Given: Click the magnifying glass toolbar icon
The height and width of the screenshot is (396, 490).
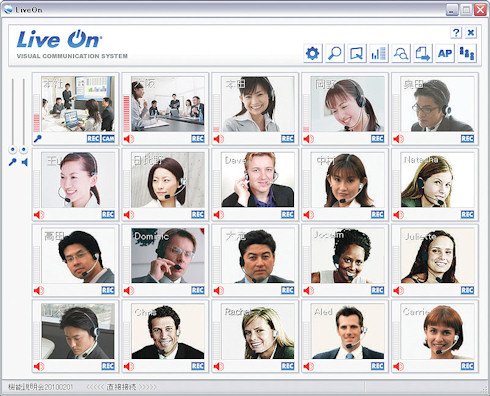Looking at the screenshot, I should pos(335,53).
